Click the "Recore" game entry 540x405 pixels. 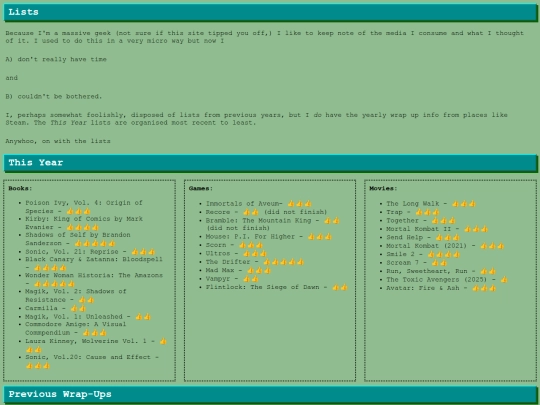266,212
